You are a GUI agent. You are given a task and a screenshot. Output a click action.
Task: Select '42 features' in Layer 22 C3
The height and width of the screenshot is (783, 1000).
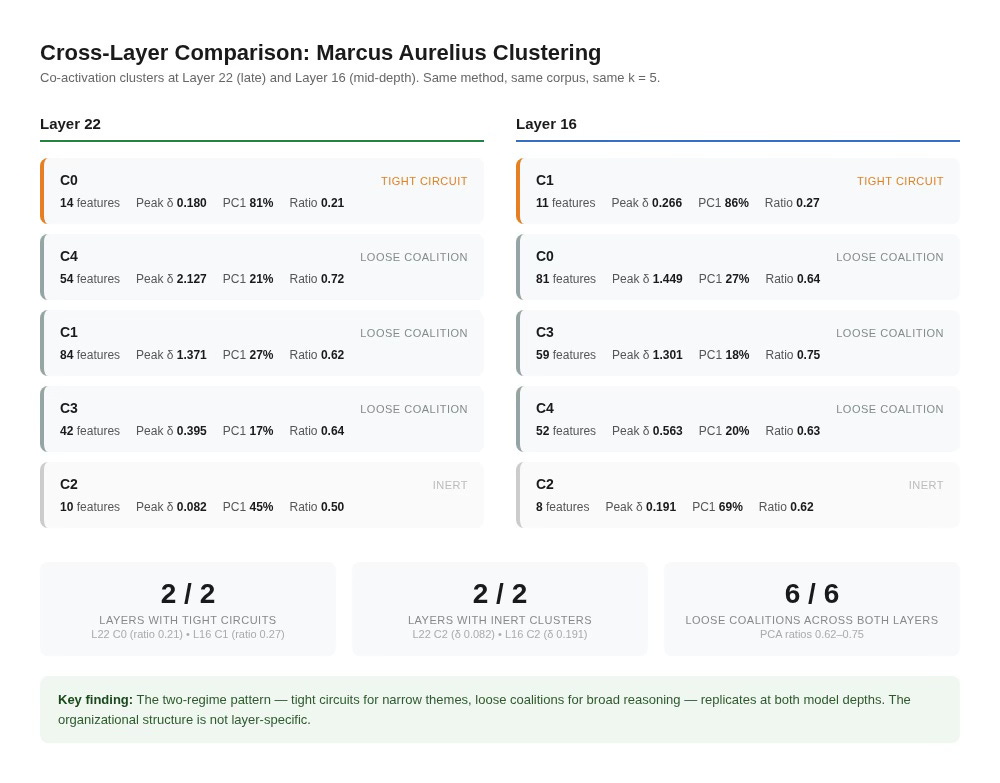90,430
